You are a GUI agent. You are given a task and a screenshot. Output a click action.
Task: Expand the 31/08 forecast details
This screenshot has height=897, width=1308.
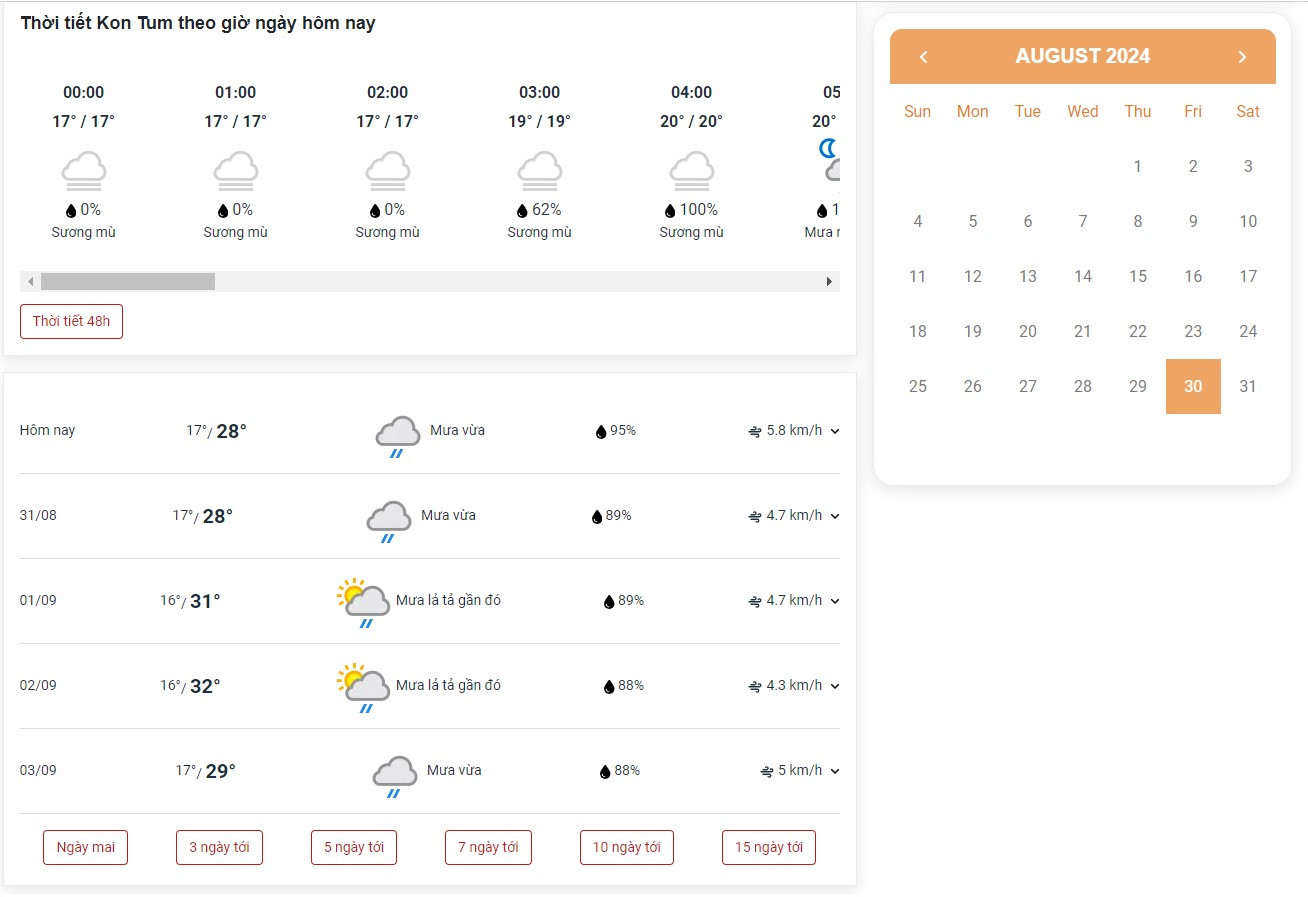pyautogui.click(x=835, y=517)
